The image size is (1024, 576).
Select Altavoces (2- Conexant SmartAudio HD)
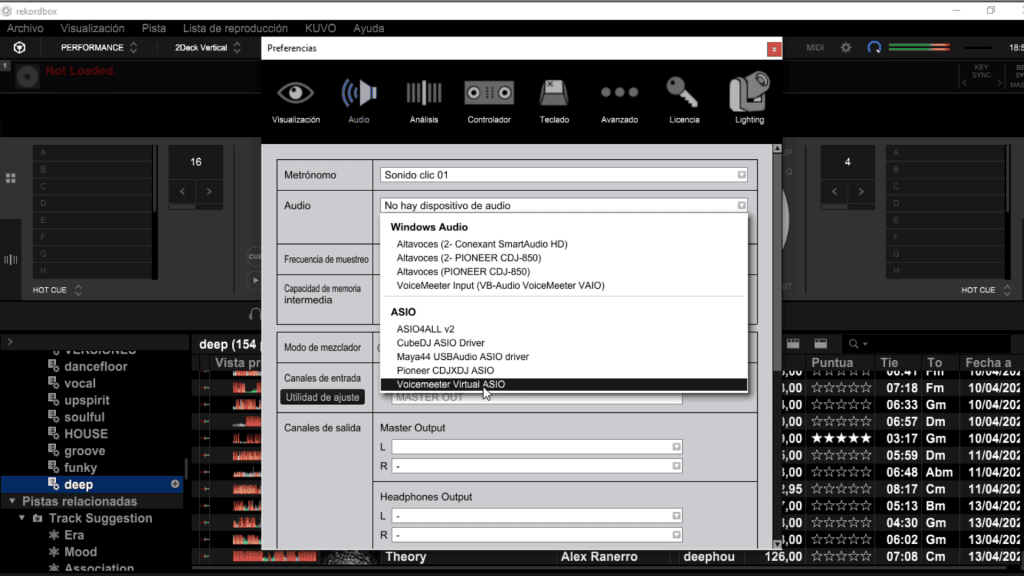click(482, 244)
